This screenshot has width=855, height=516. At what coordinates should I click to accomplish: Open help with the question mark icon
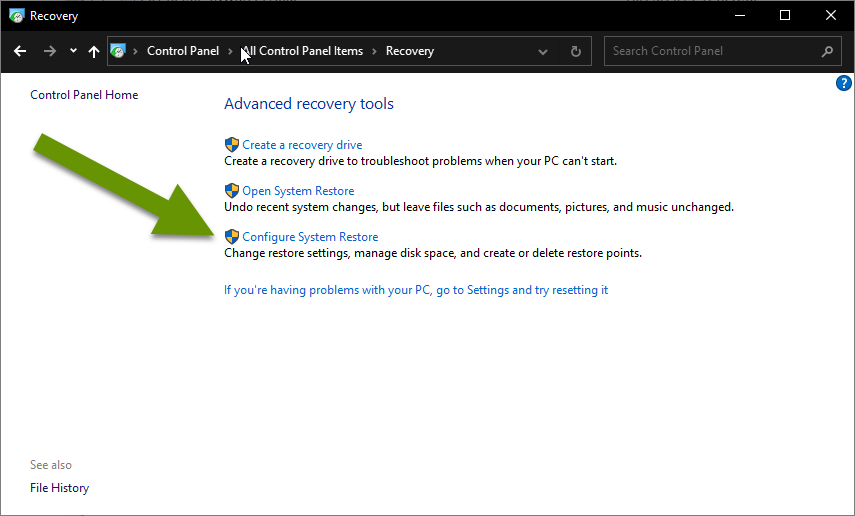click(x=844, y=83)
